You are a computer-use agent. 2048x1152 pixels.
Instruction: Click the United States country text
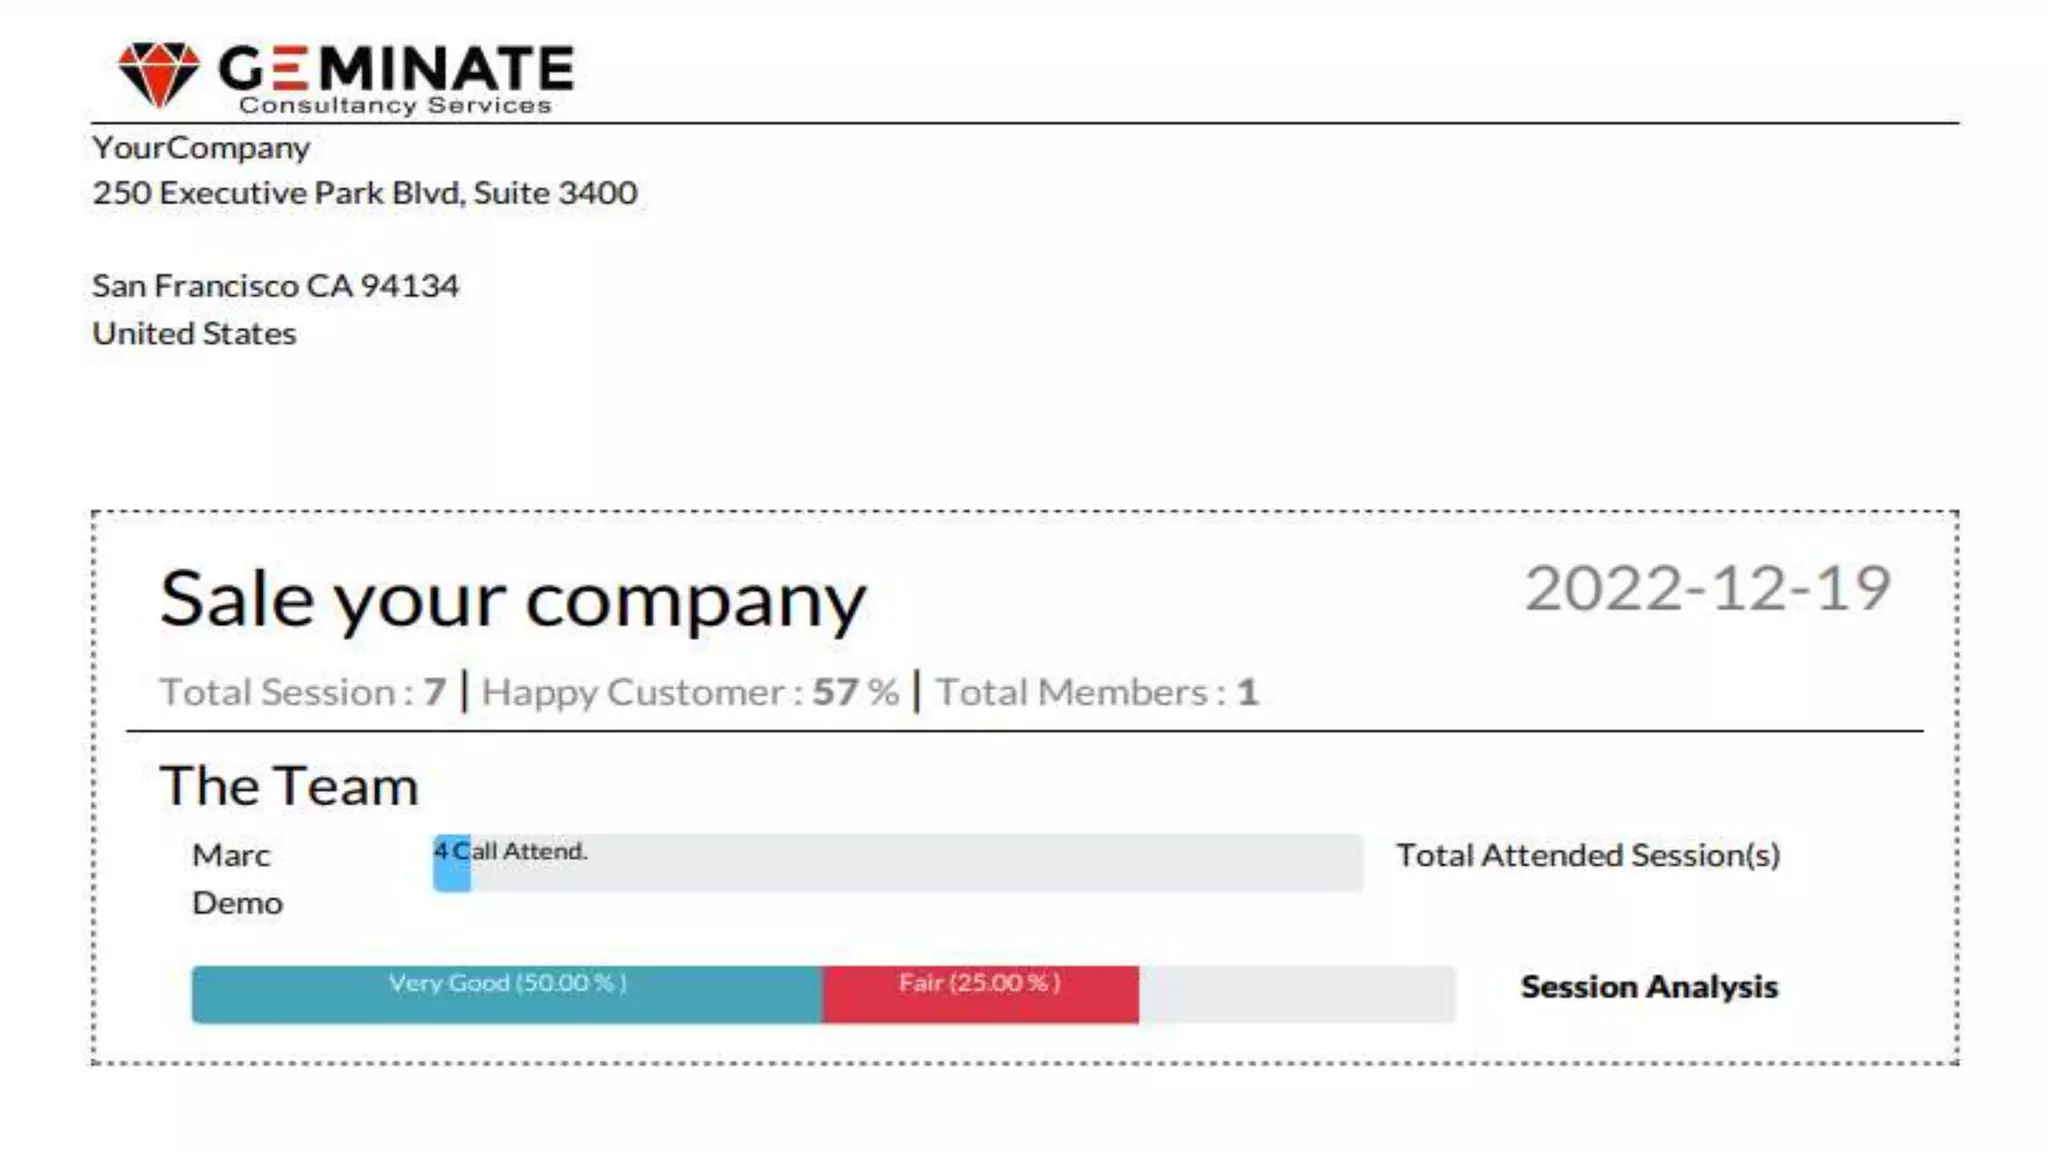tap(194, 333)
